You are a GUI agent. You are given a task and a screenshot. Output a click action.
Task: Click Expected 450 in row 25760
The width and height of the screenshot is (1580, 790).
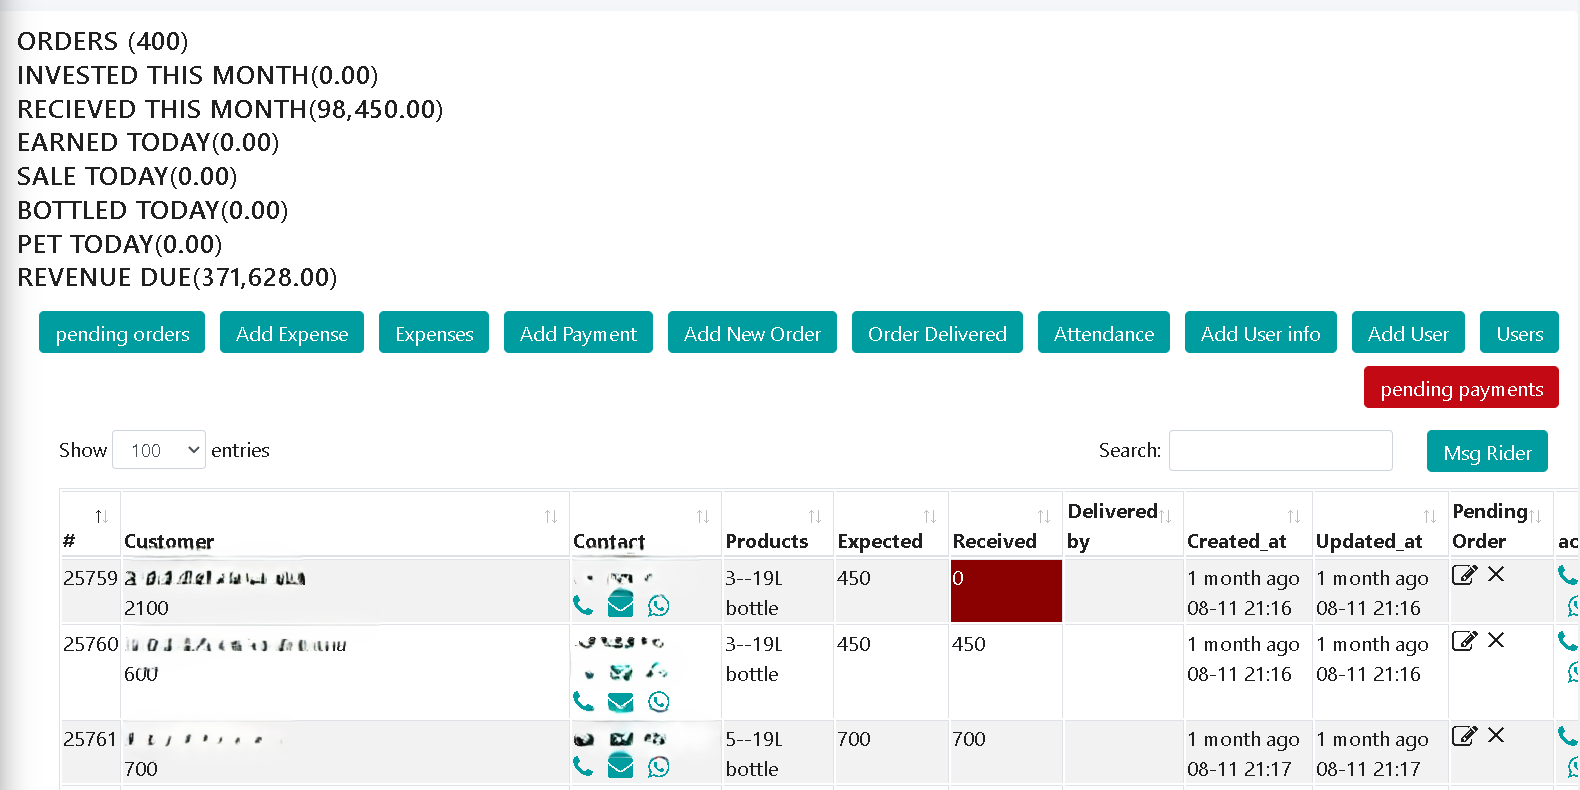click(x=854, y=644)
